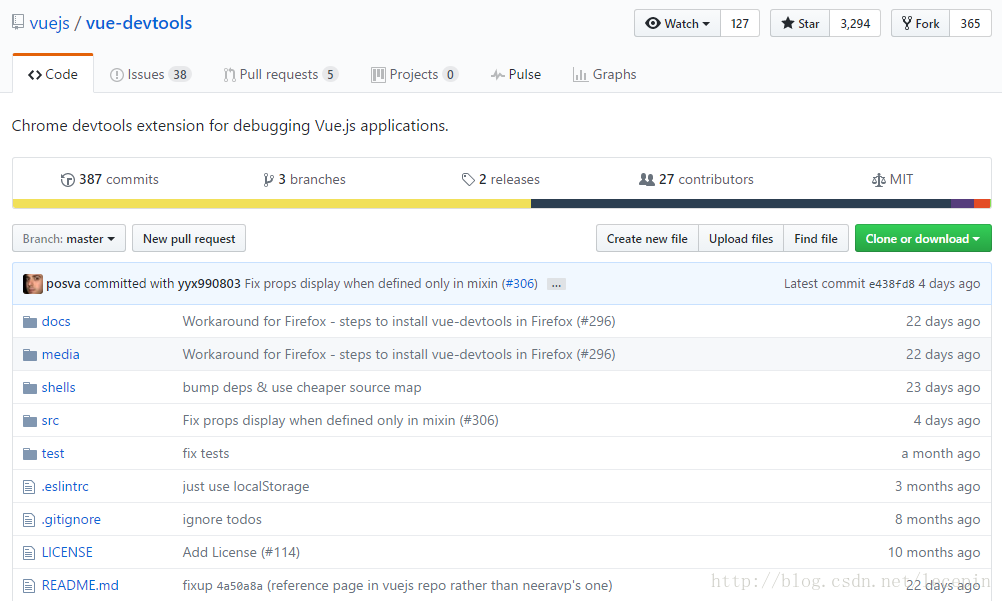
Task: Click the Upload files button
Action: pos(741,238)
